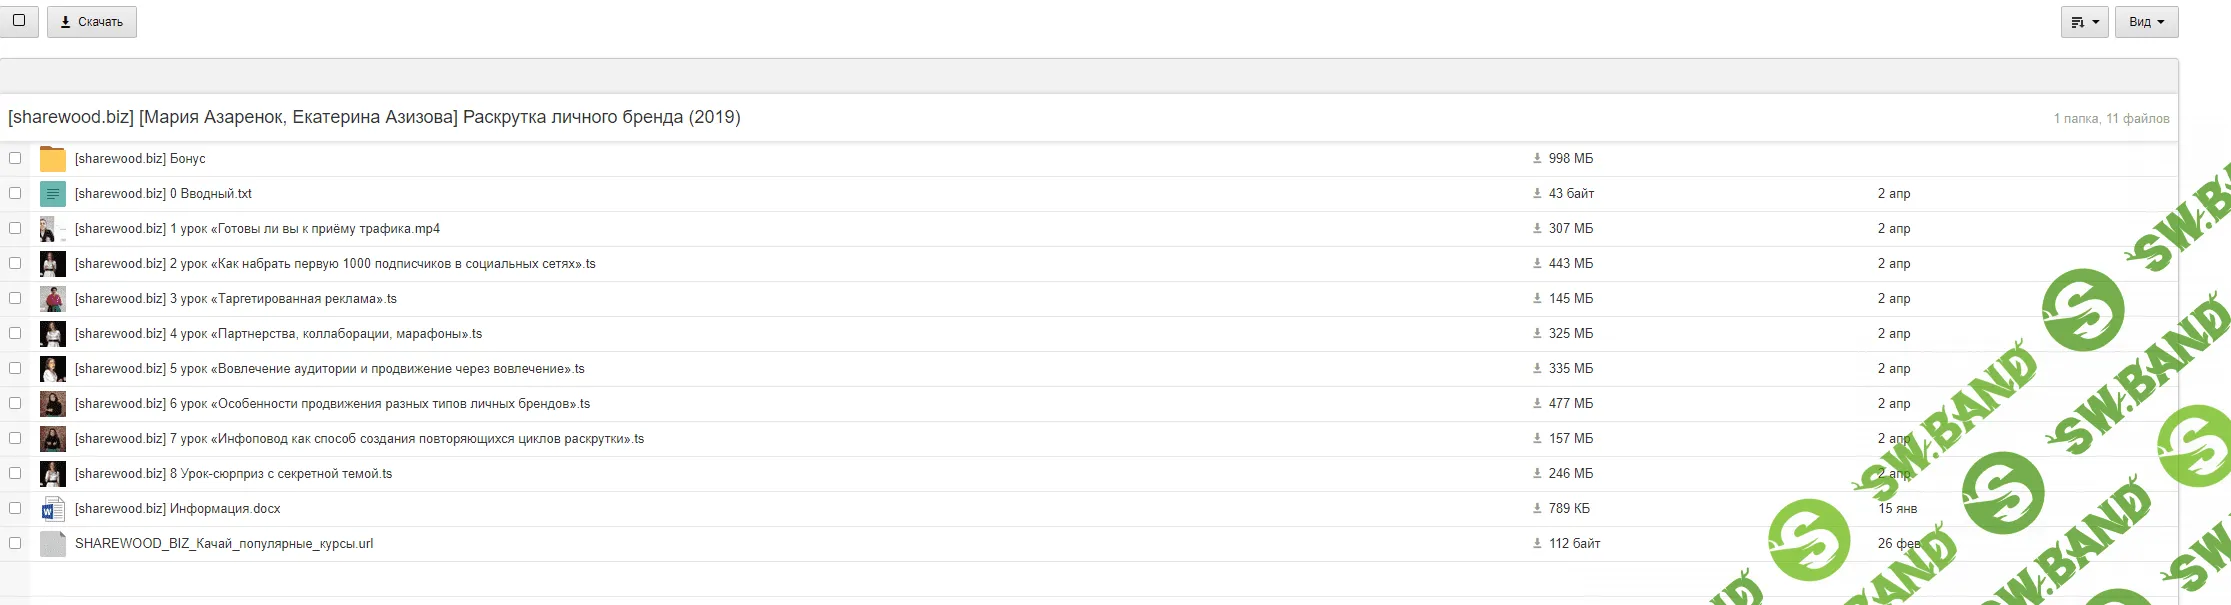2231x605 pixels.
Task: Open file 1 урок «Готовы ли вы к приёму трафика.mp4
Action: point(257,229)
